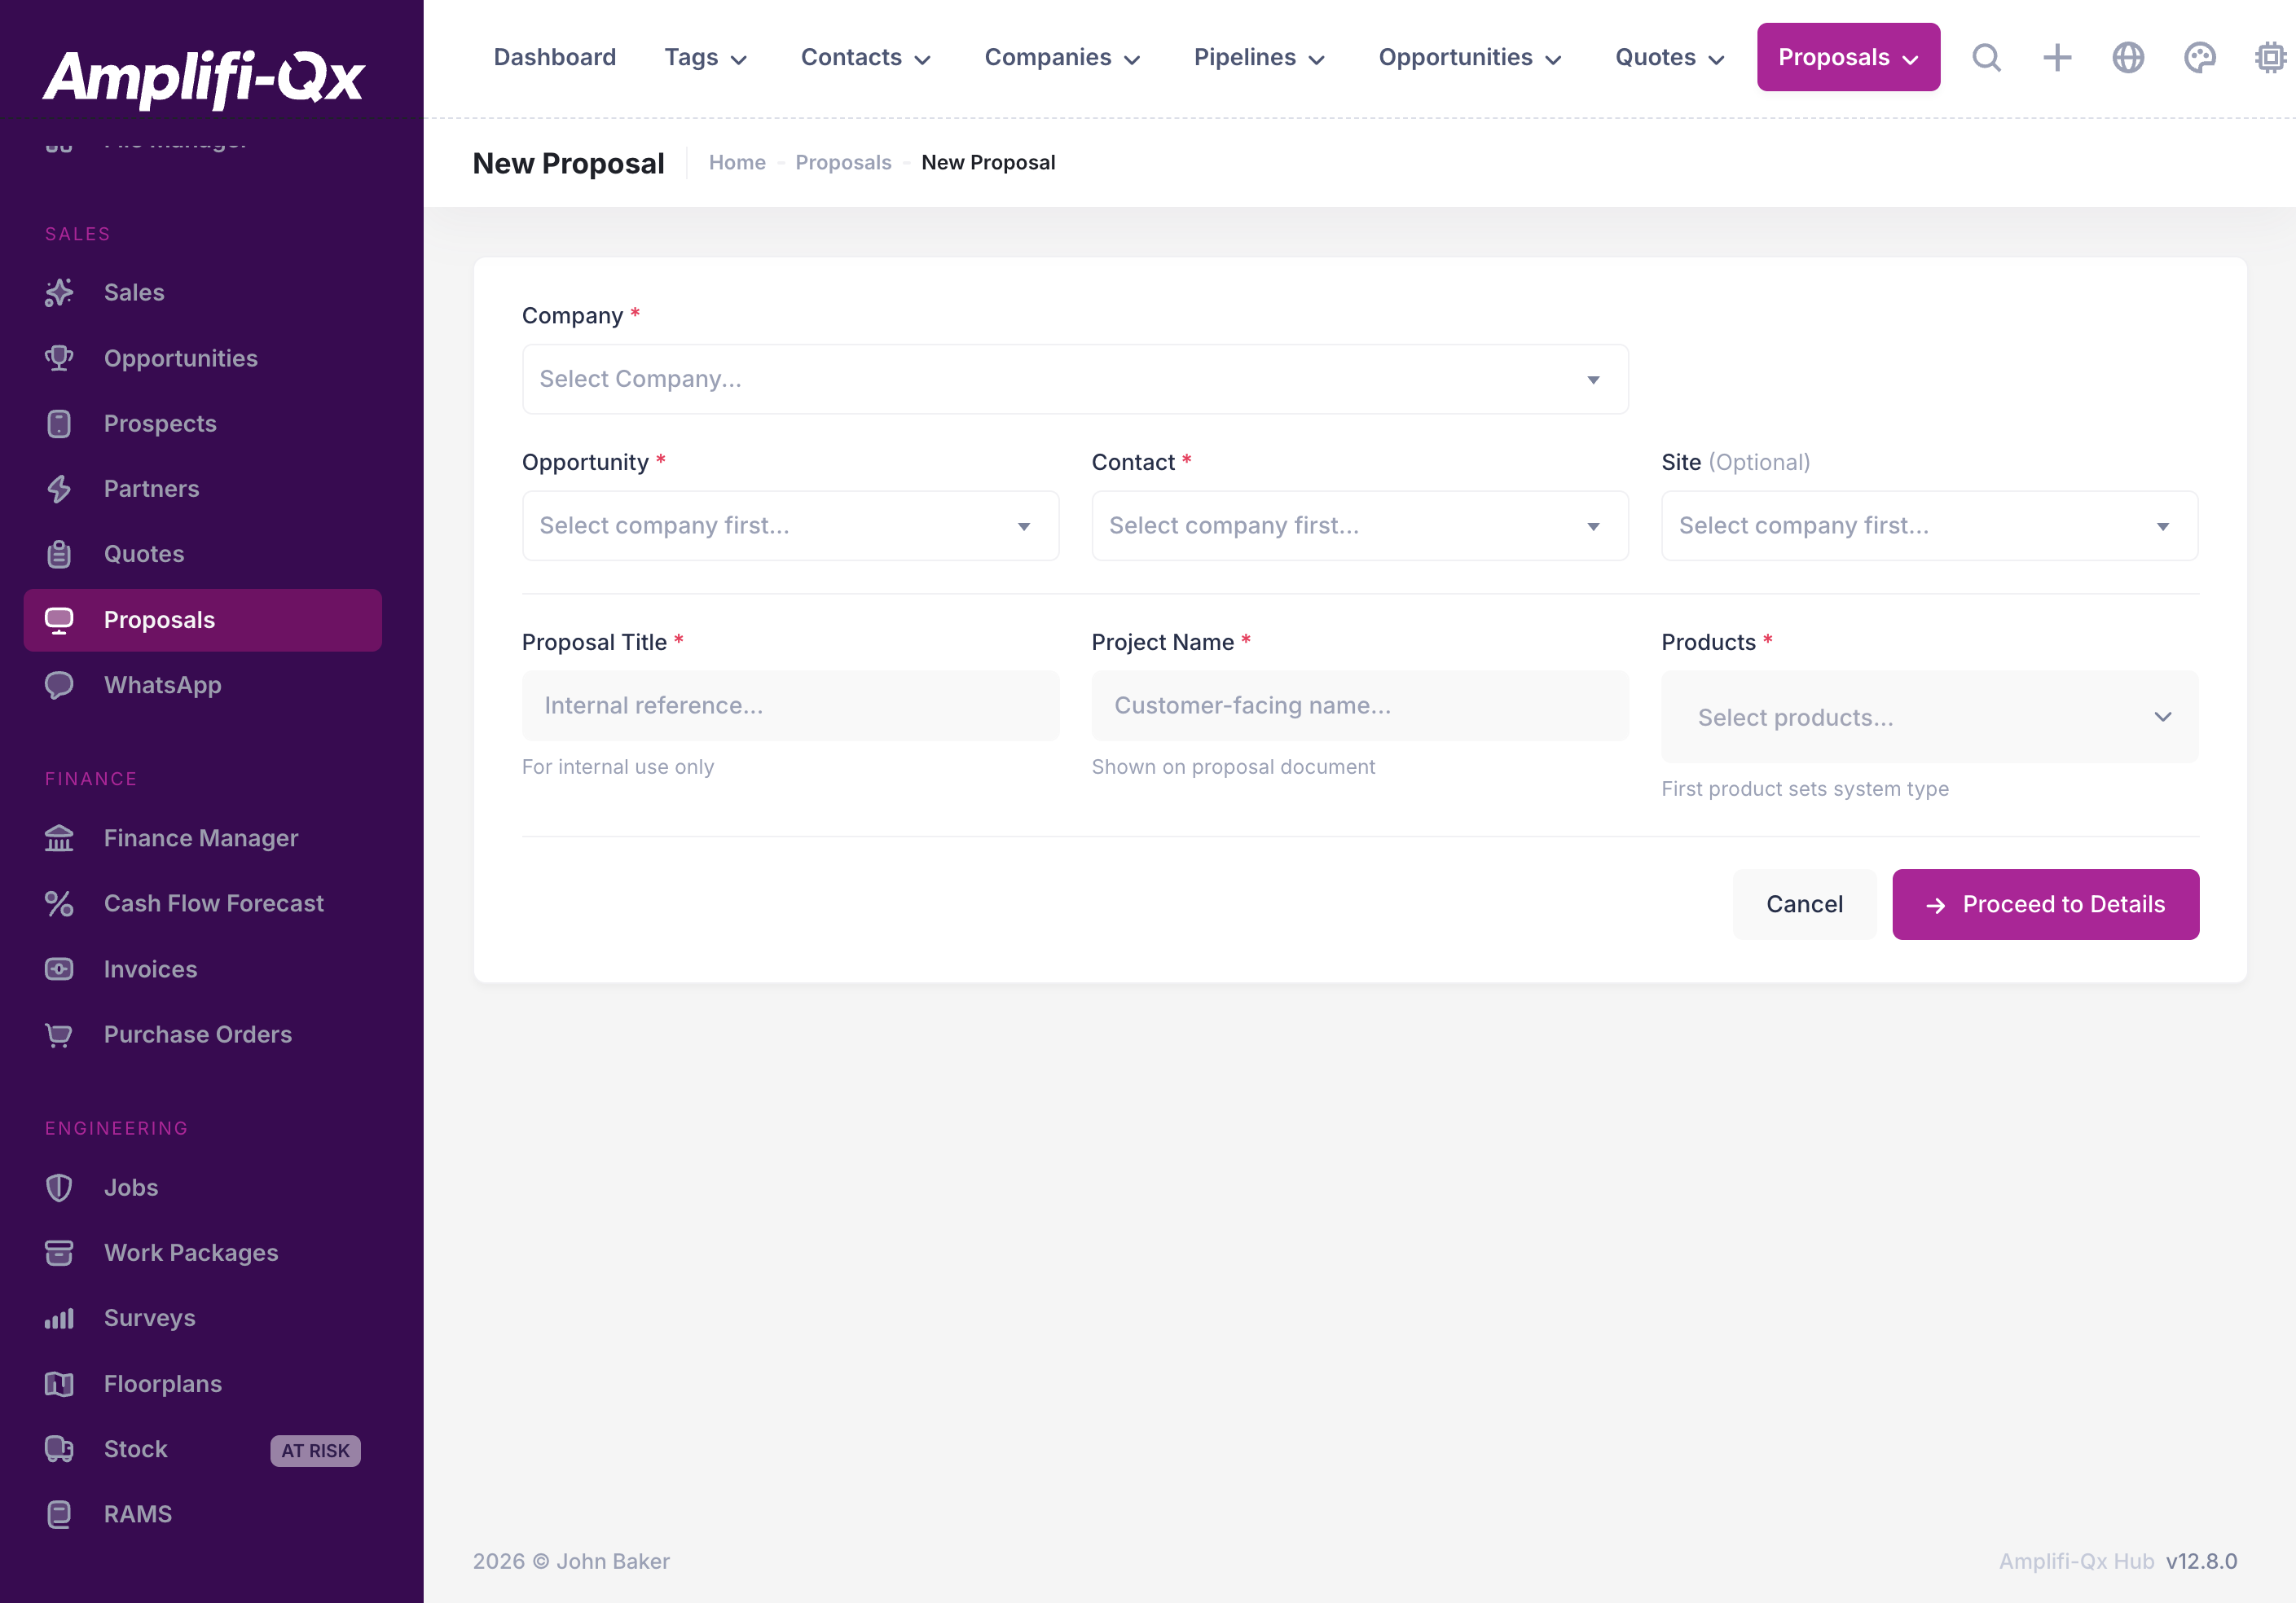This screenshot has height=1603, width=2296.
Task: Open Purchase Orders in sidebar
Action: pyautogui.click(x=197, y=1034)
